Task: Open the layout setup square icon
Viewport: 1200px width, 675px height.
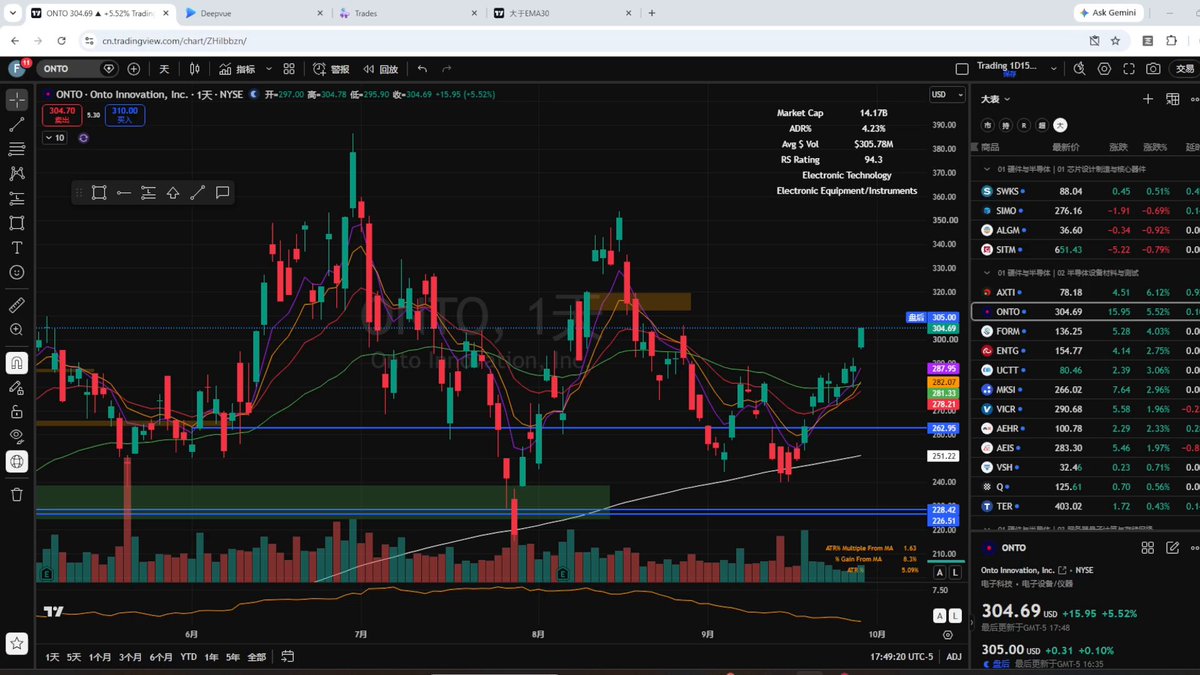Action: point(962,69)
